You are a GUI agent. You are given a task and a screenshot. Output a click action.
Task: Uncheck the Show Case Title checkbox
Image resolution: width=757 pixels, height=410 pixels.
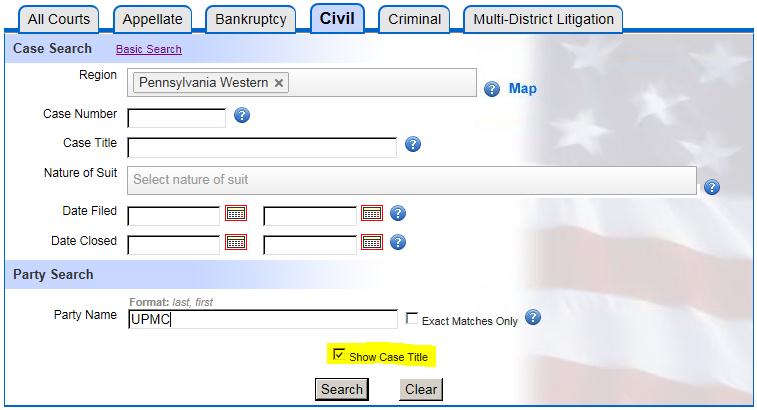tap(339, 355)
